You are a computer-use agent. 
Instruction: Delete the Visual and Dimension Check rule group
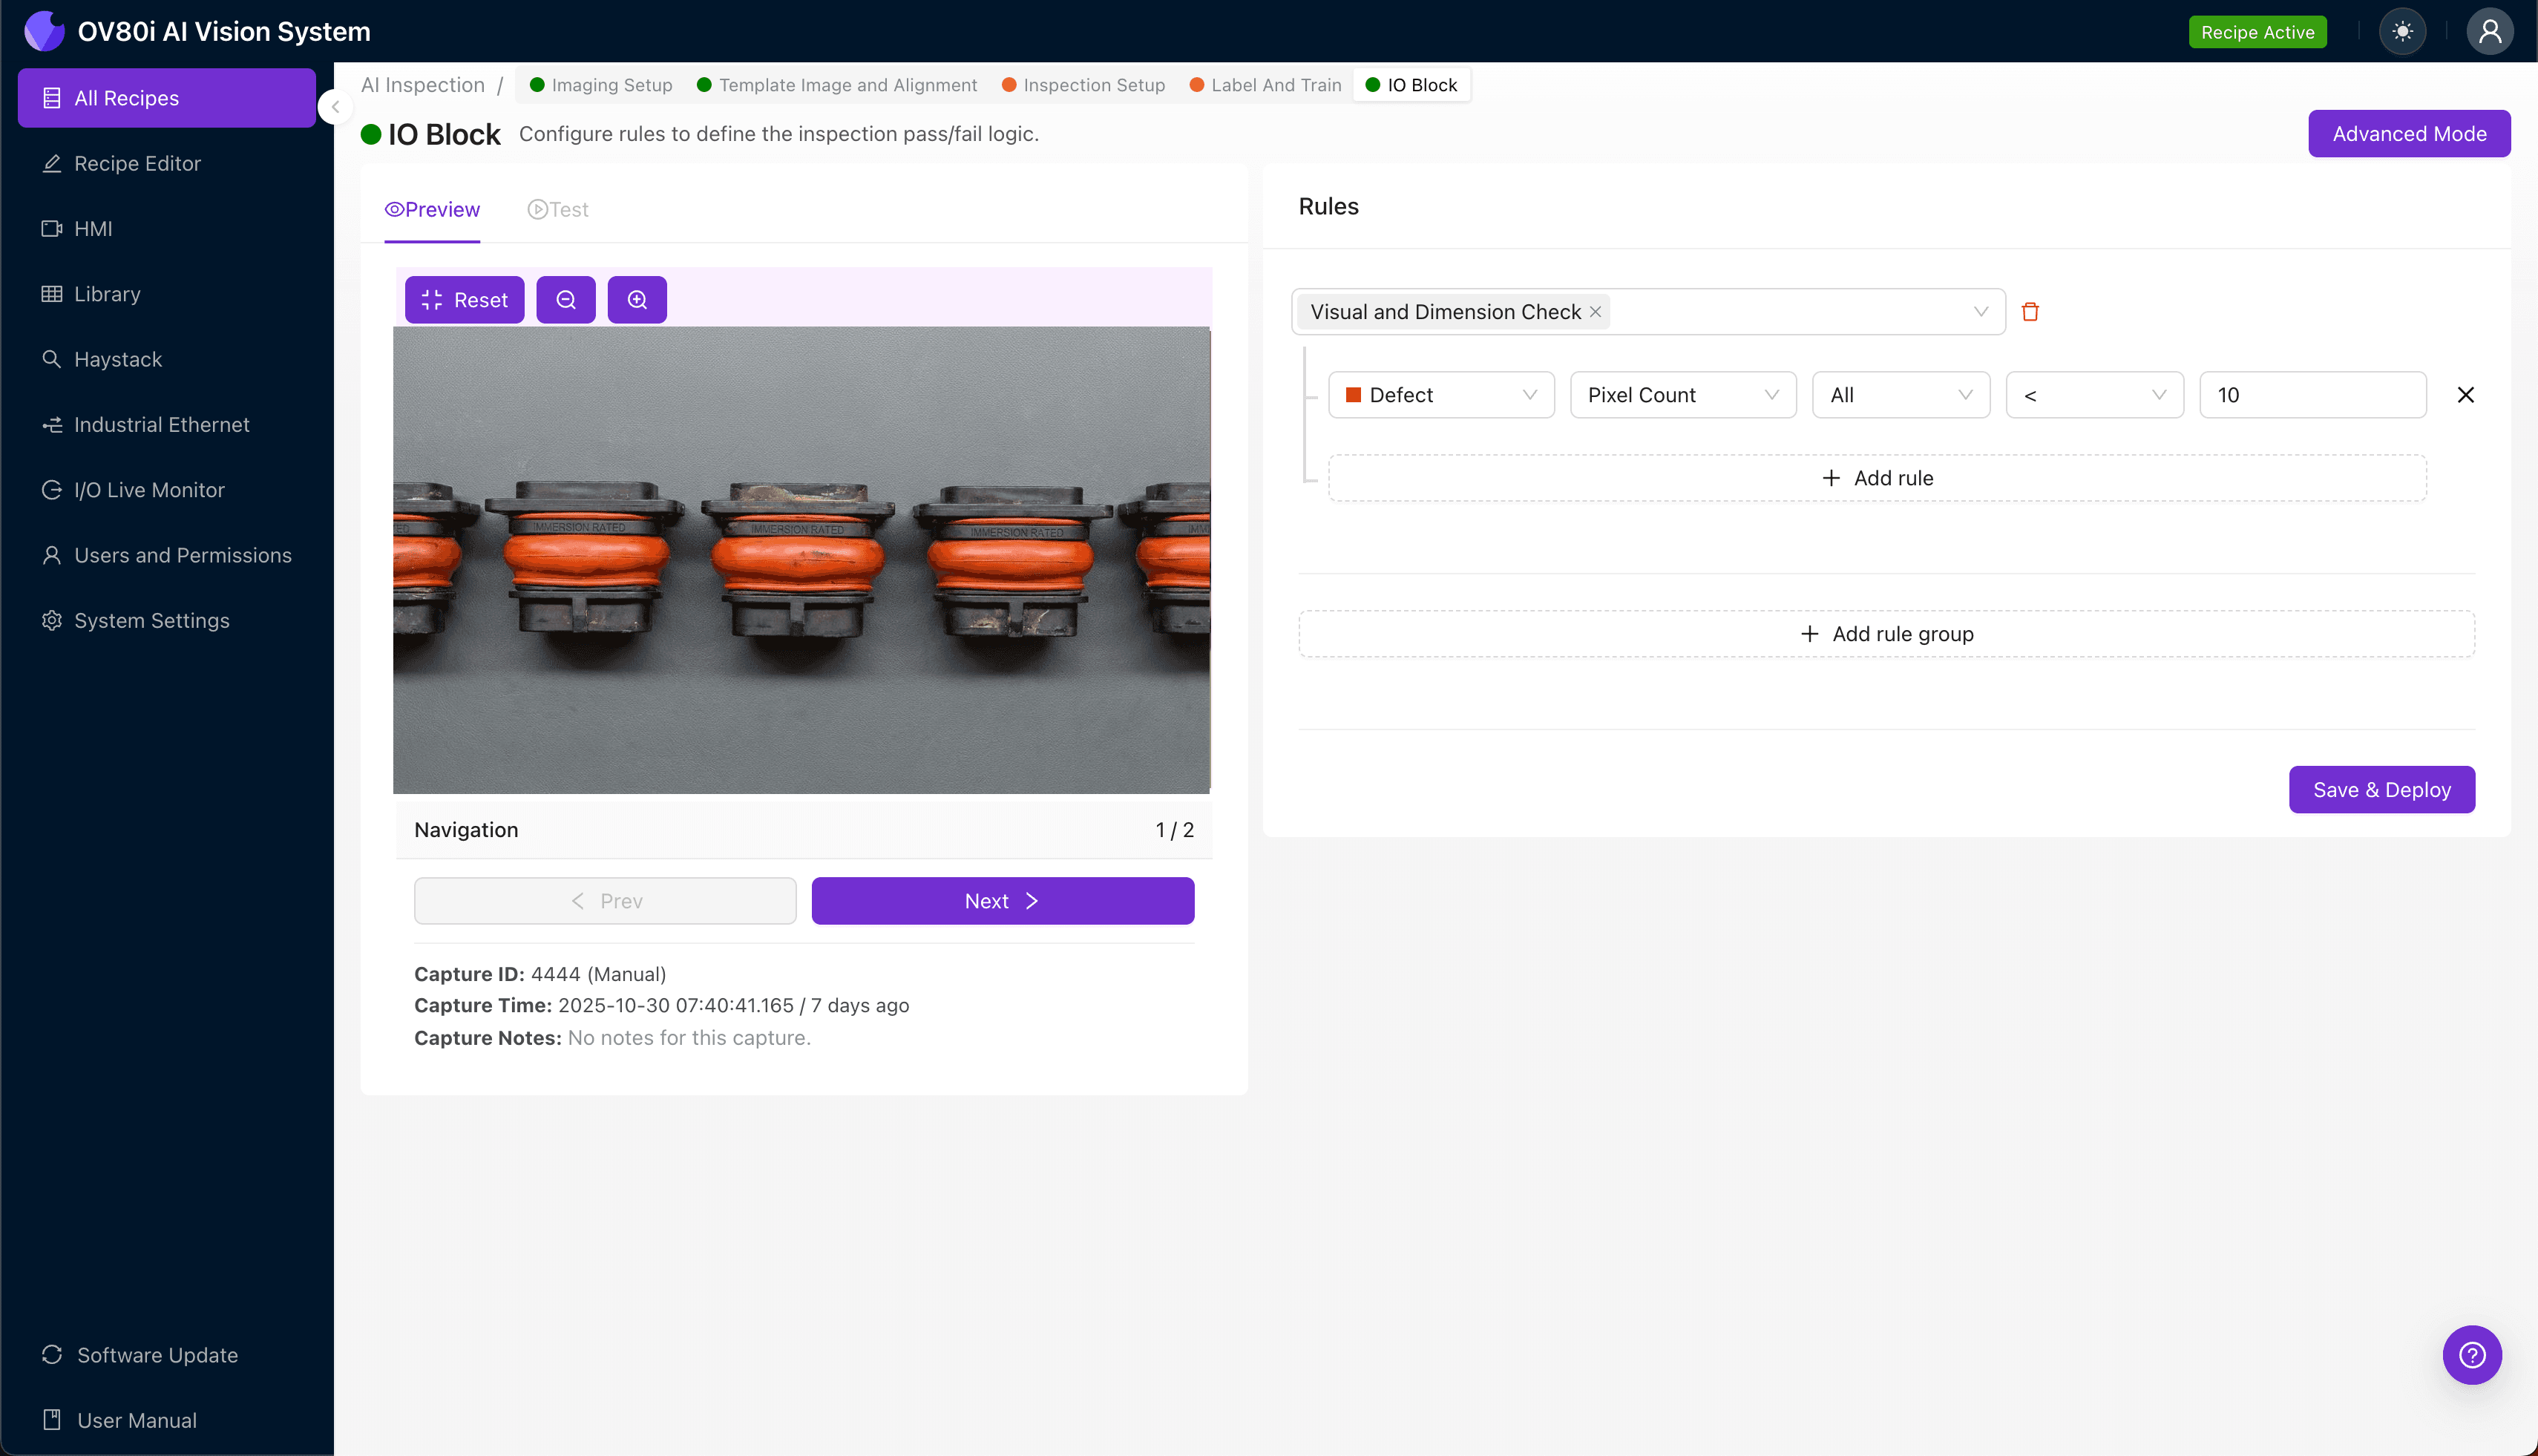[2031, 311]
